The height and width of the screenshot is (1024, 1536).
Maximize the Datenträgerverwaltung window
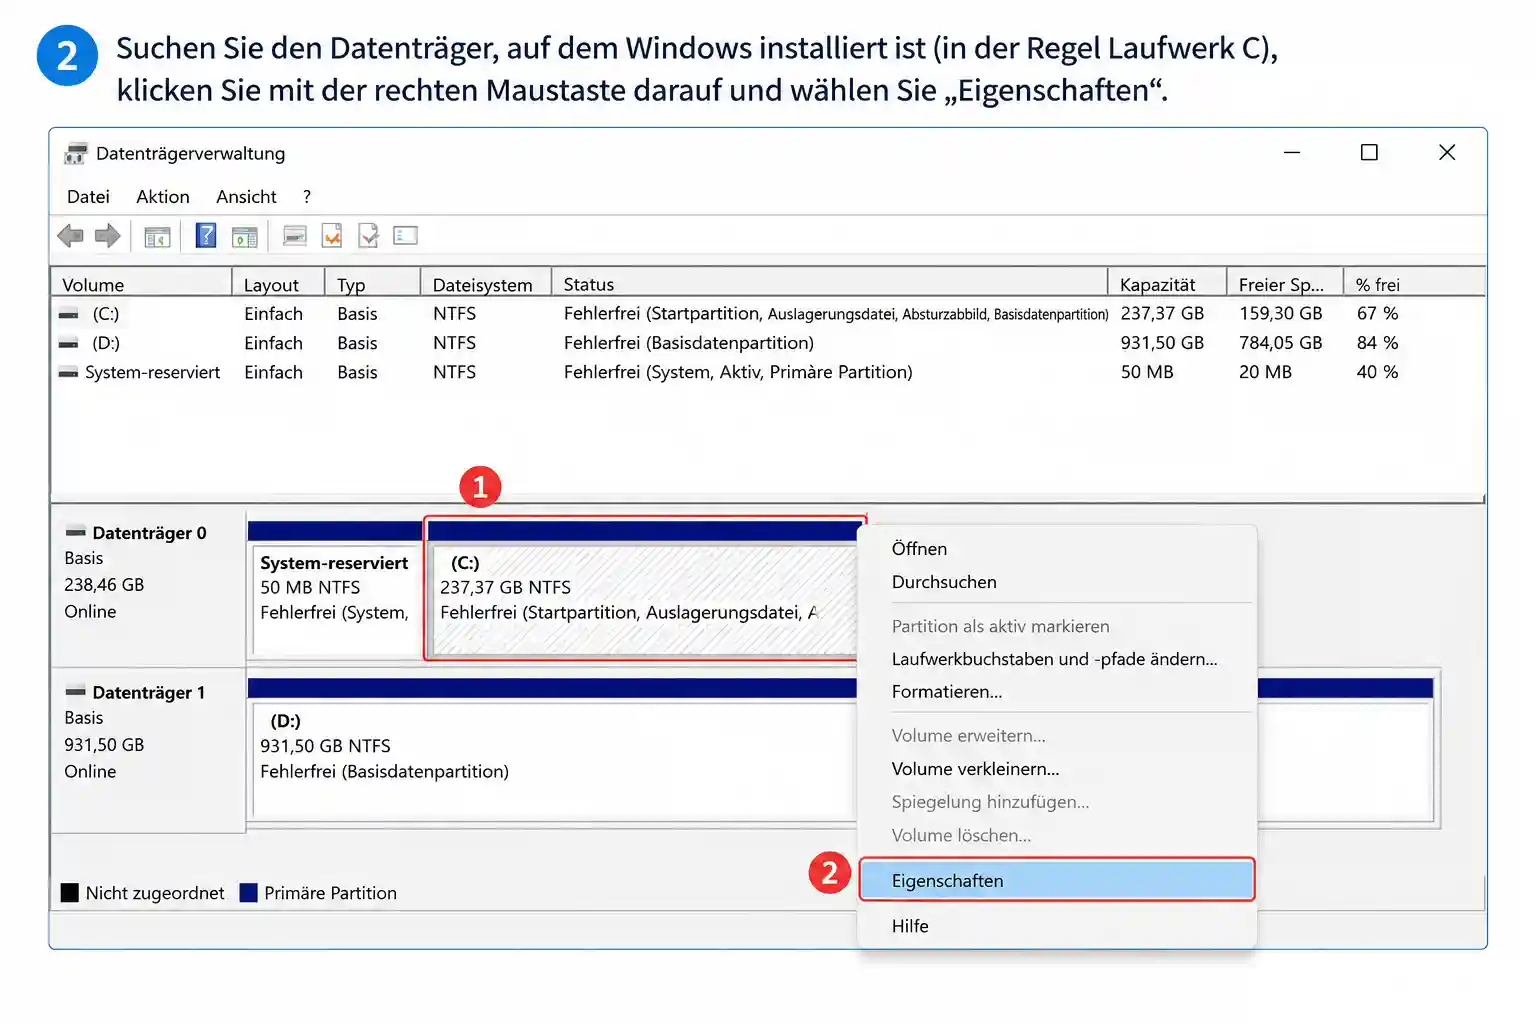[x=1369, y=152]
